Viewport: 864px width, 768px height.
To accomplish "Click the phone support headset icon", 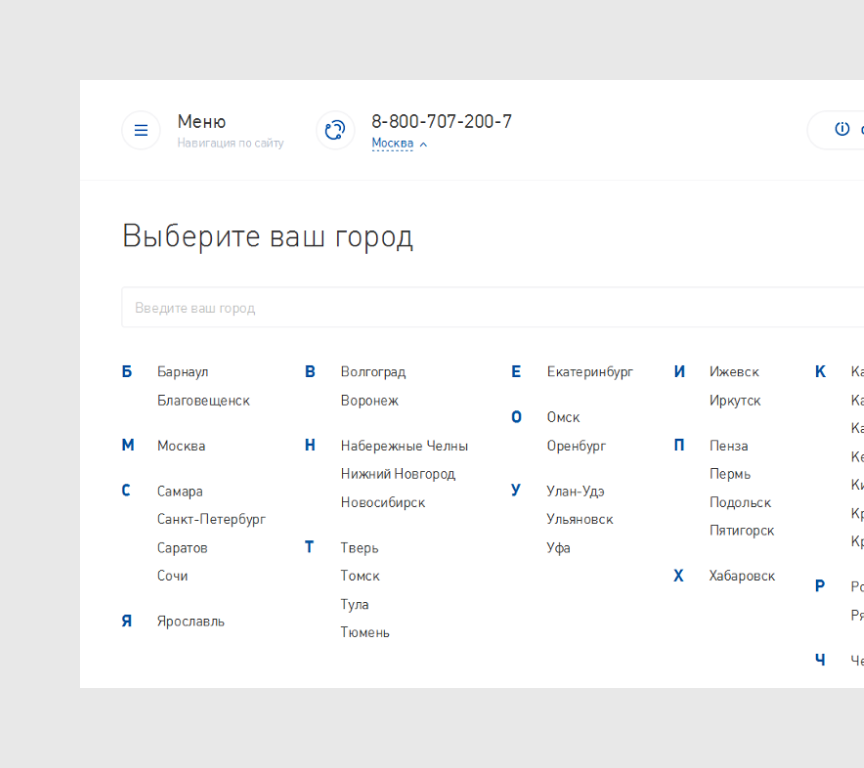I will (335, 130).
